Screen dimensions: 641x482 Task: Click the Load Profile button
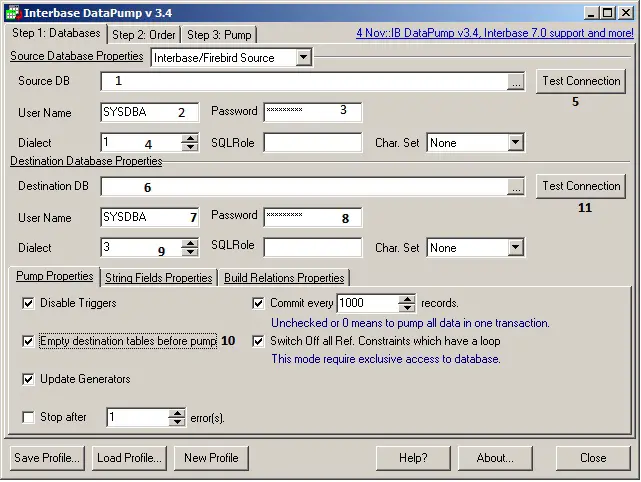(129, 458)
